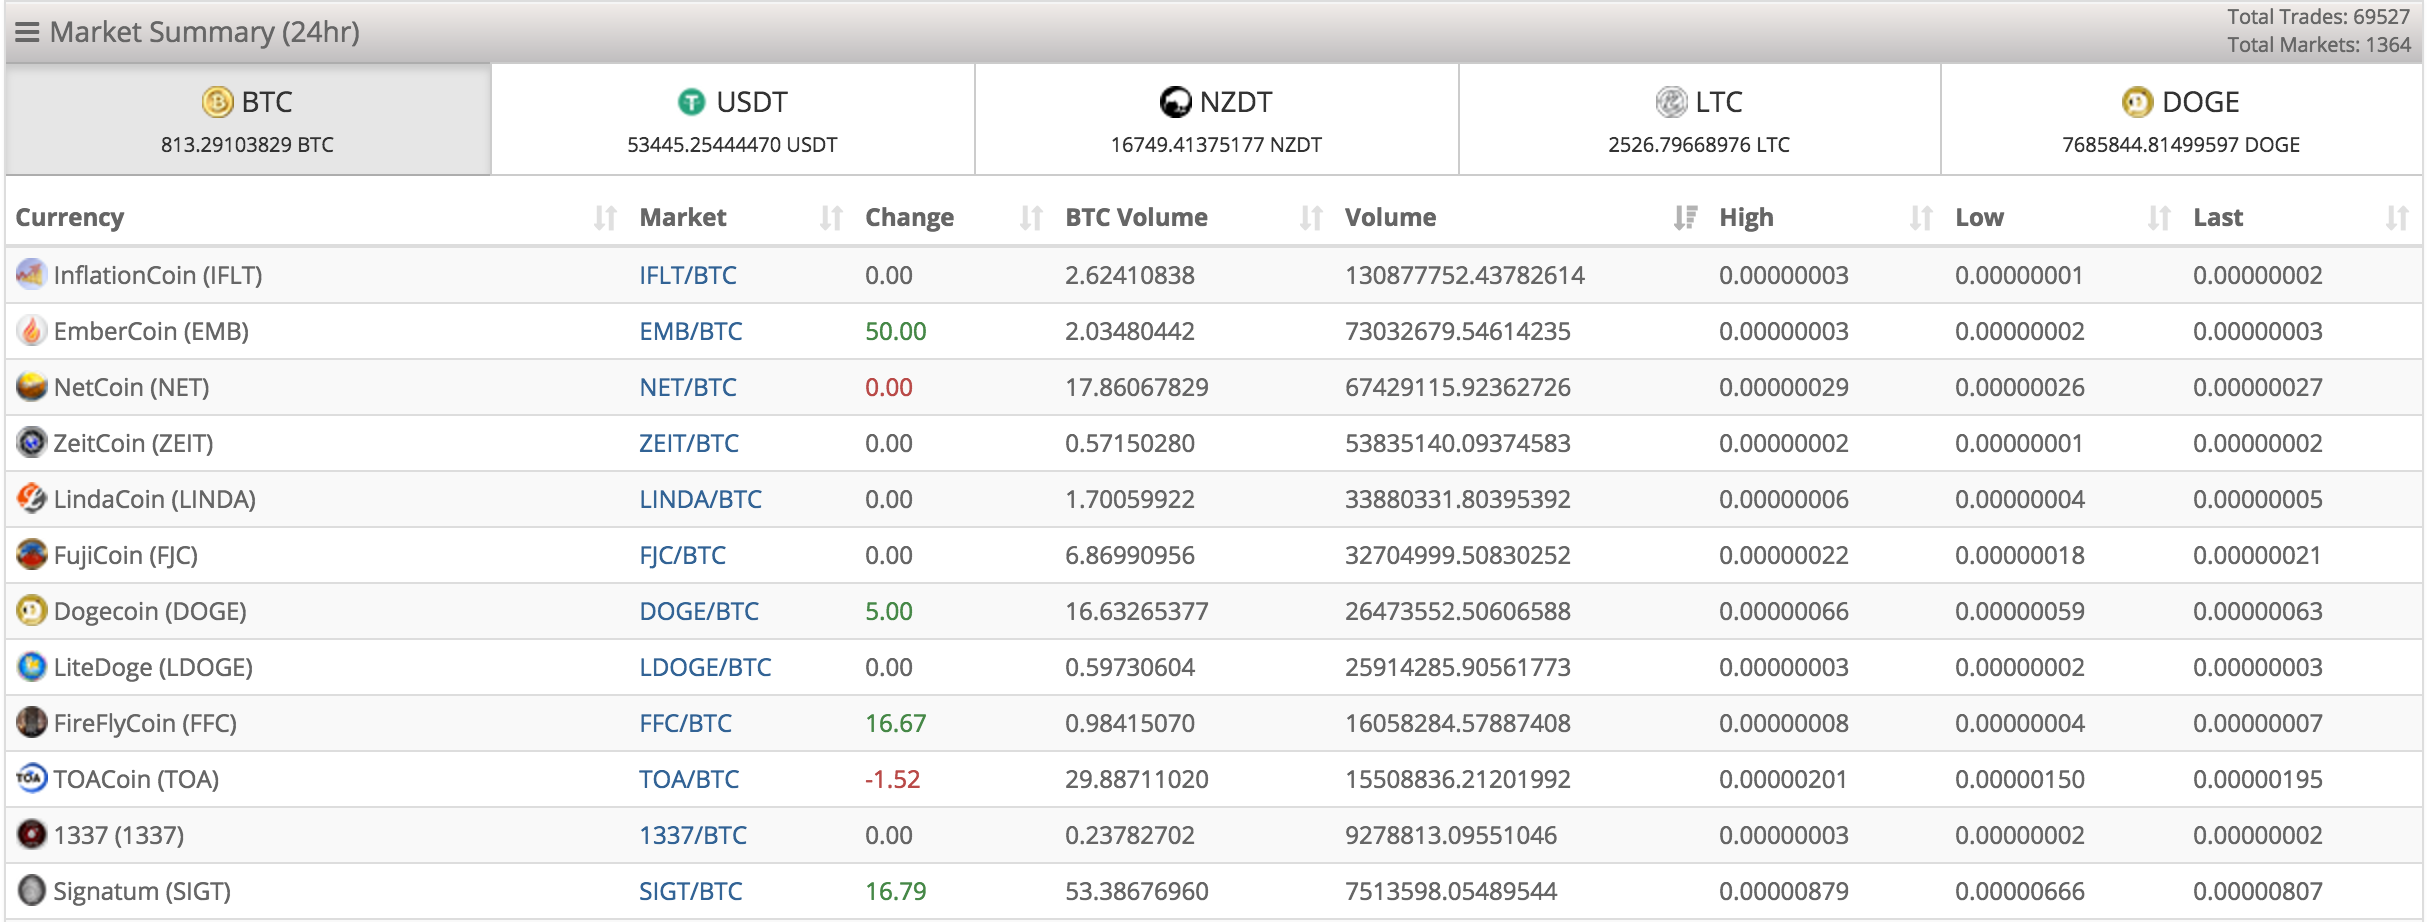Click the FireFlyCoin currency icon
2428x922 pixels.
tap(31, 722)
